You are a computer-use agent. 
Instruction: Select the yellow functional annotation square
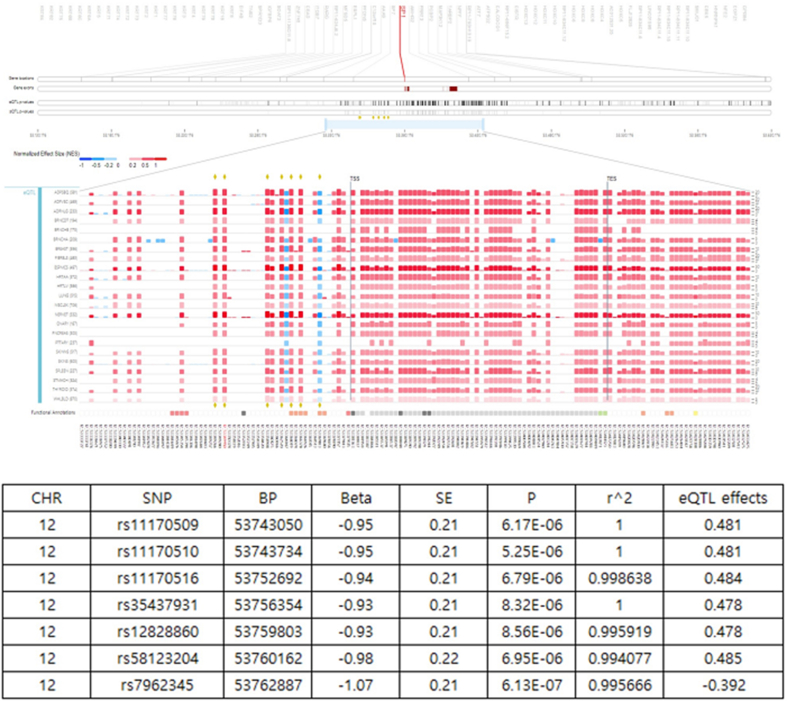(x=695, y=413)
